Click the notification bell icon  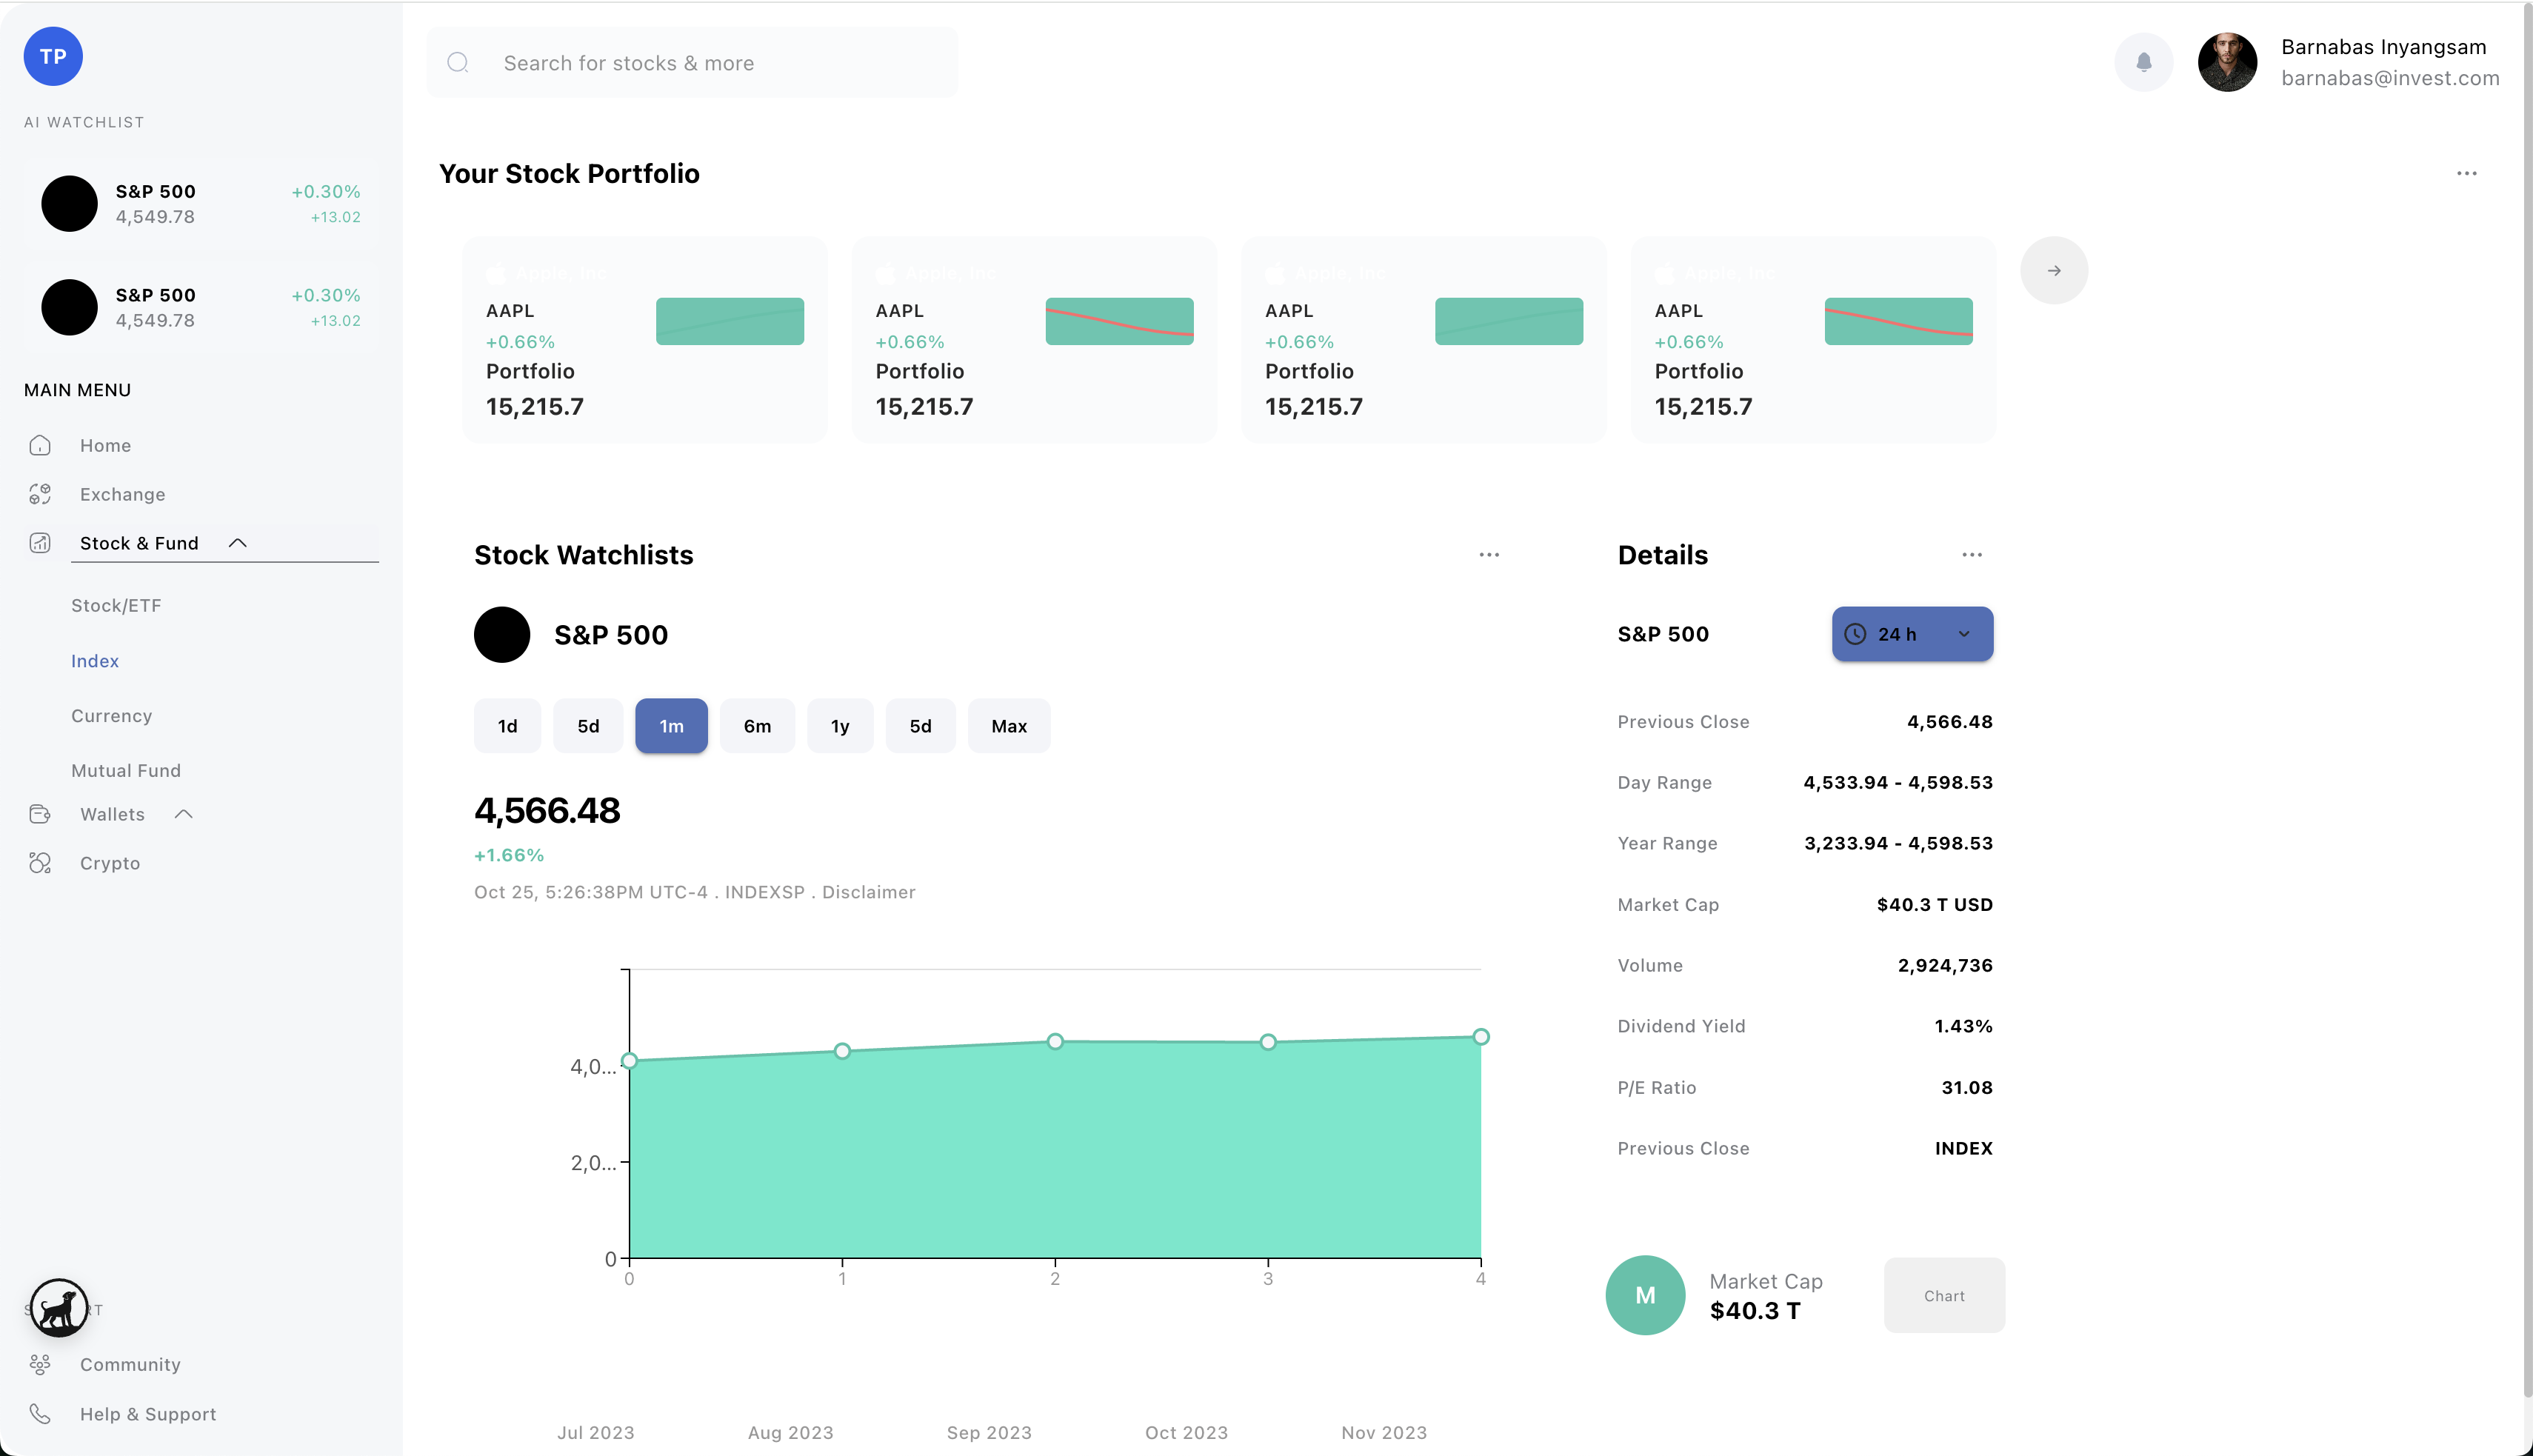pos(2143,62)
